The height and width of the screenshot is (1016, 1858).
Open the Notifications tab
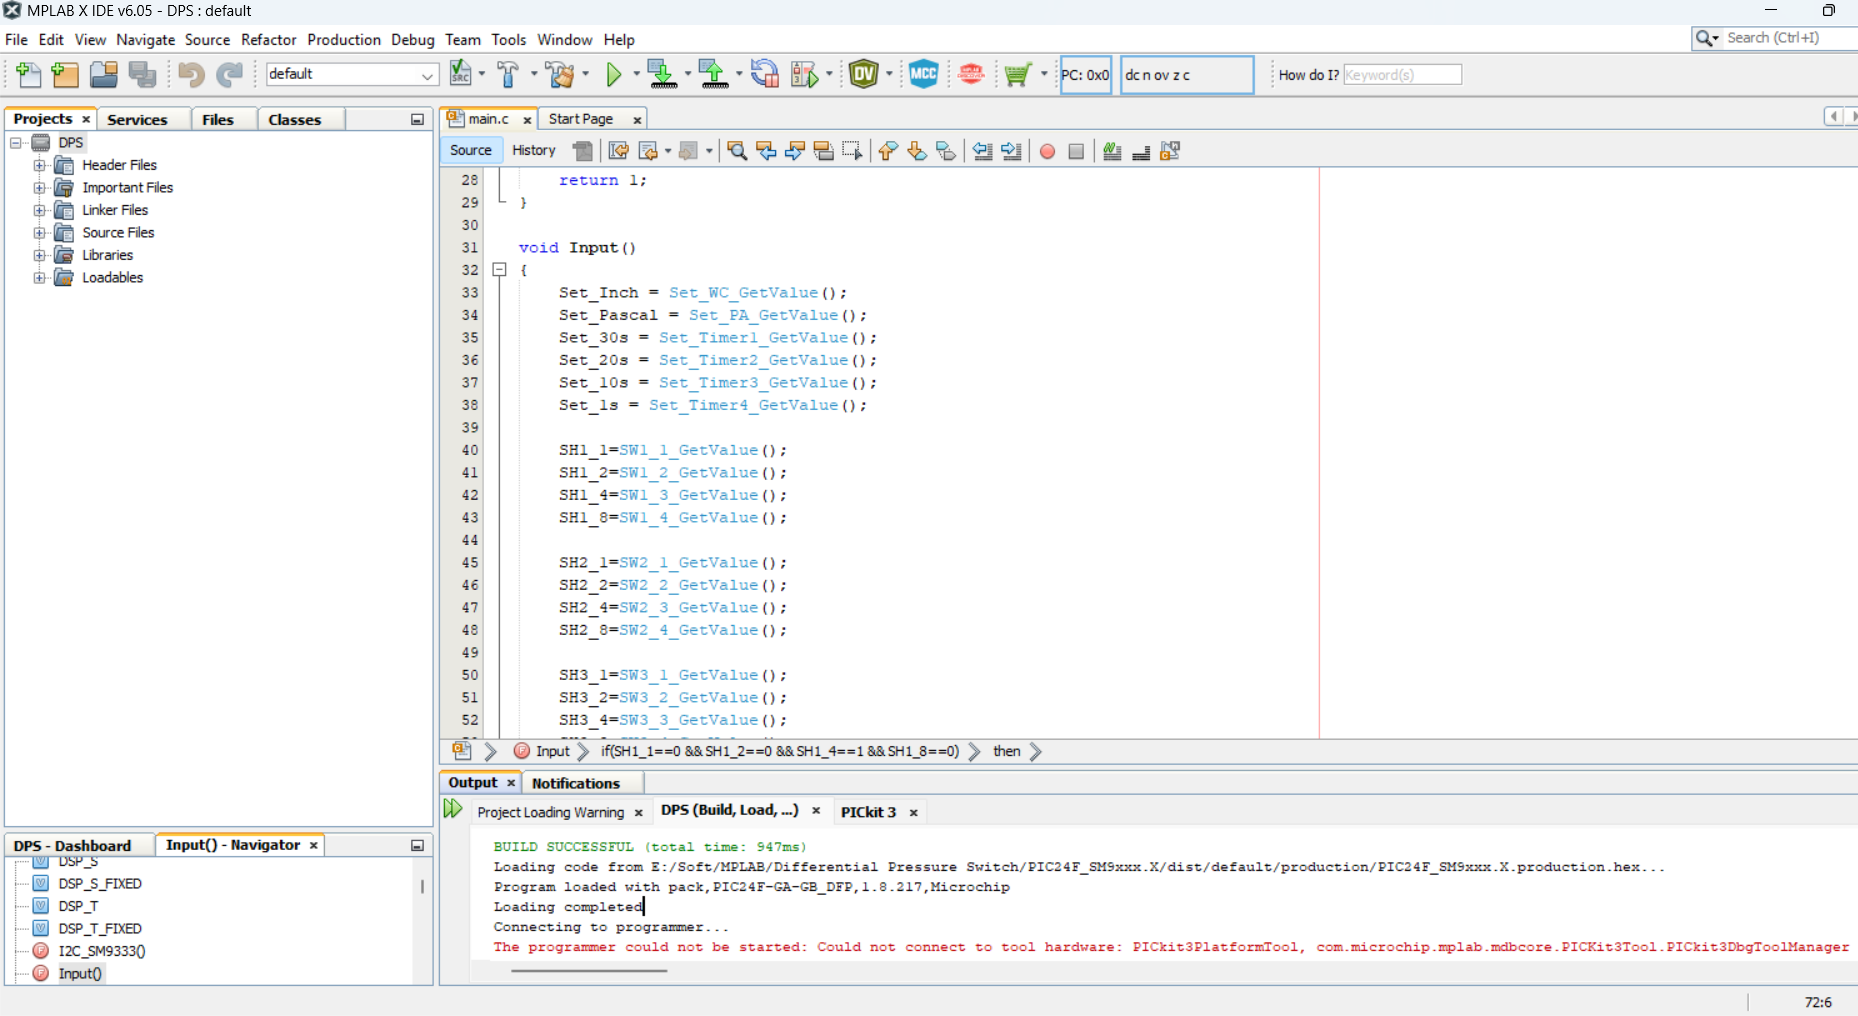(x=575, y=783)
